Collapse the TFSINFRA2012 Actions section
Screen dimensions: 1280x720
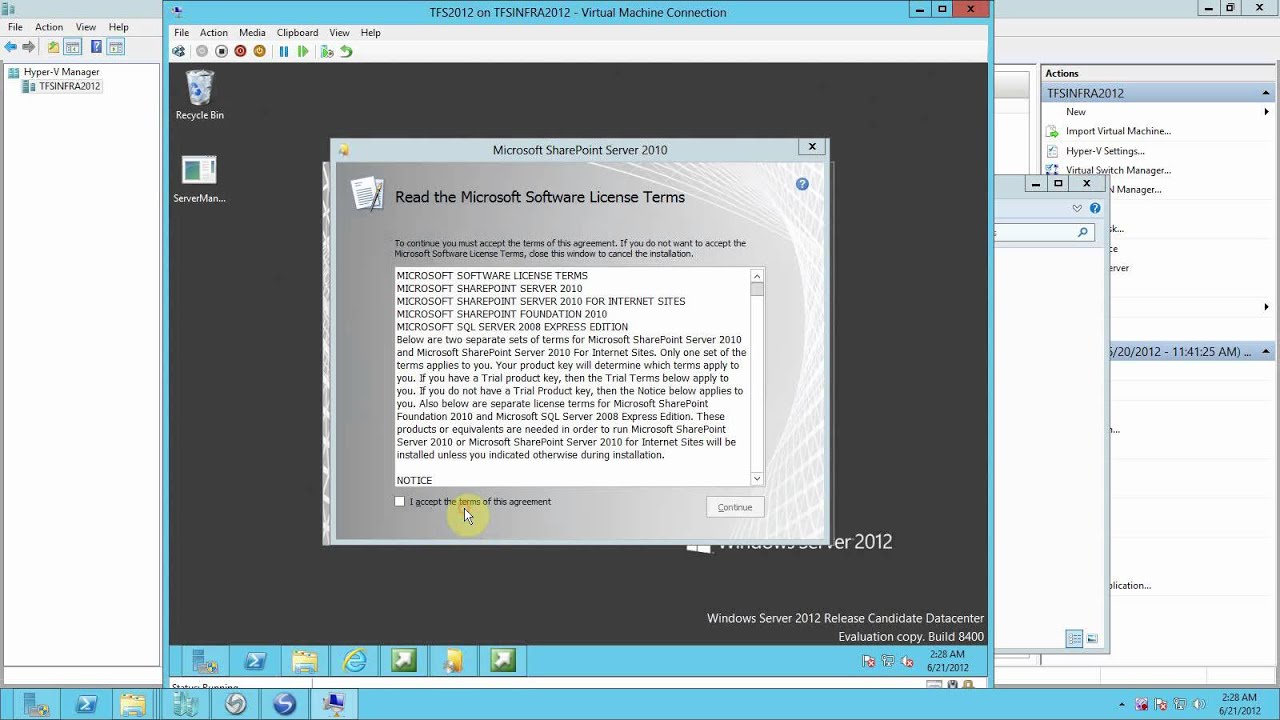1267,93
